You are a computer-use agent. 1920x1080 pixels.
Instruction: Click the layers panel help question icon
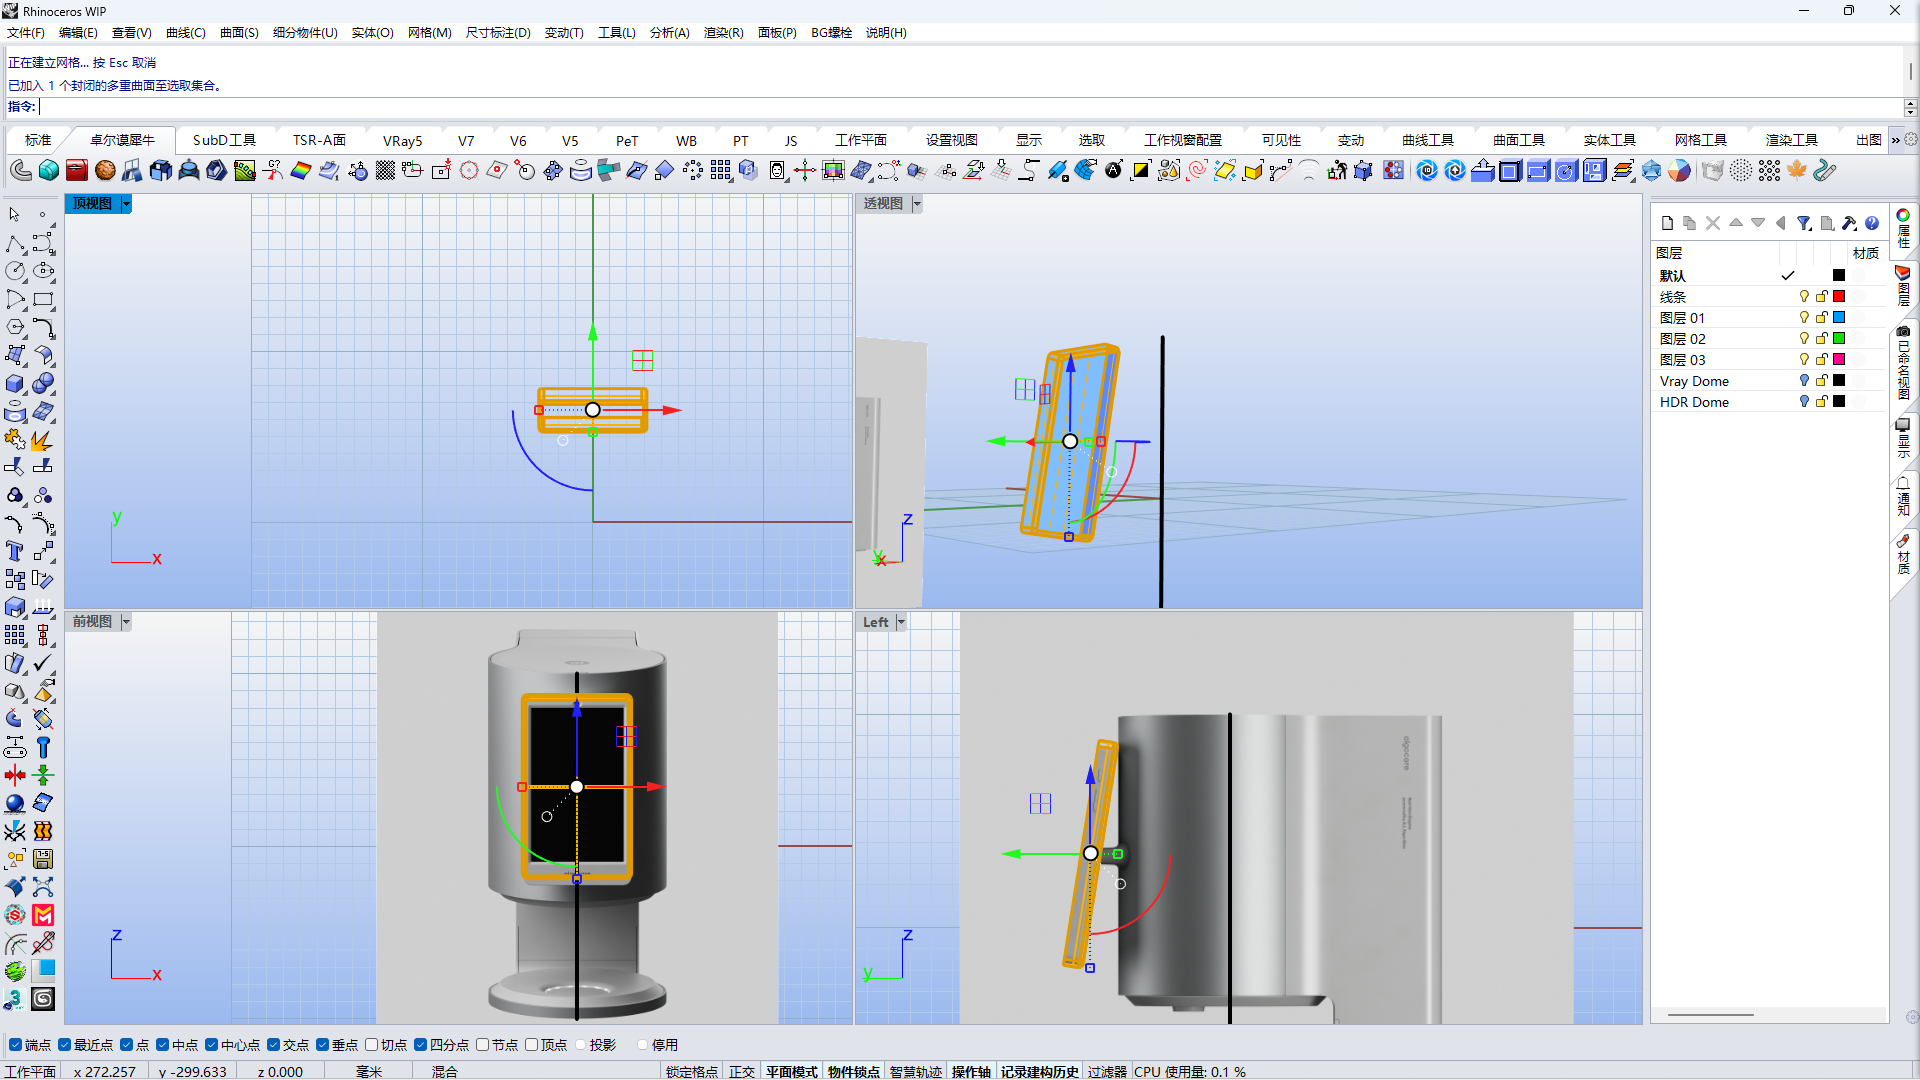coord(1872,223)
